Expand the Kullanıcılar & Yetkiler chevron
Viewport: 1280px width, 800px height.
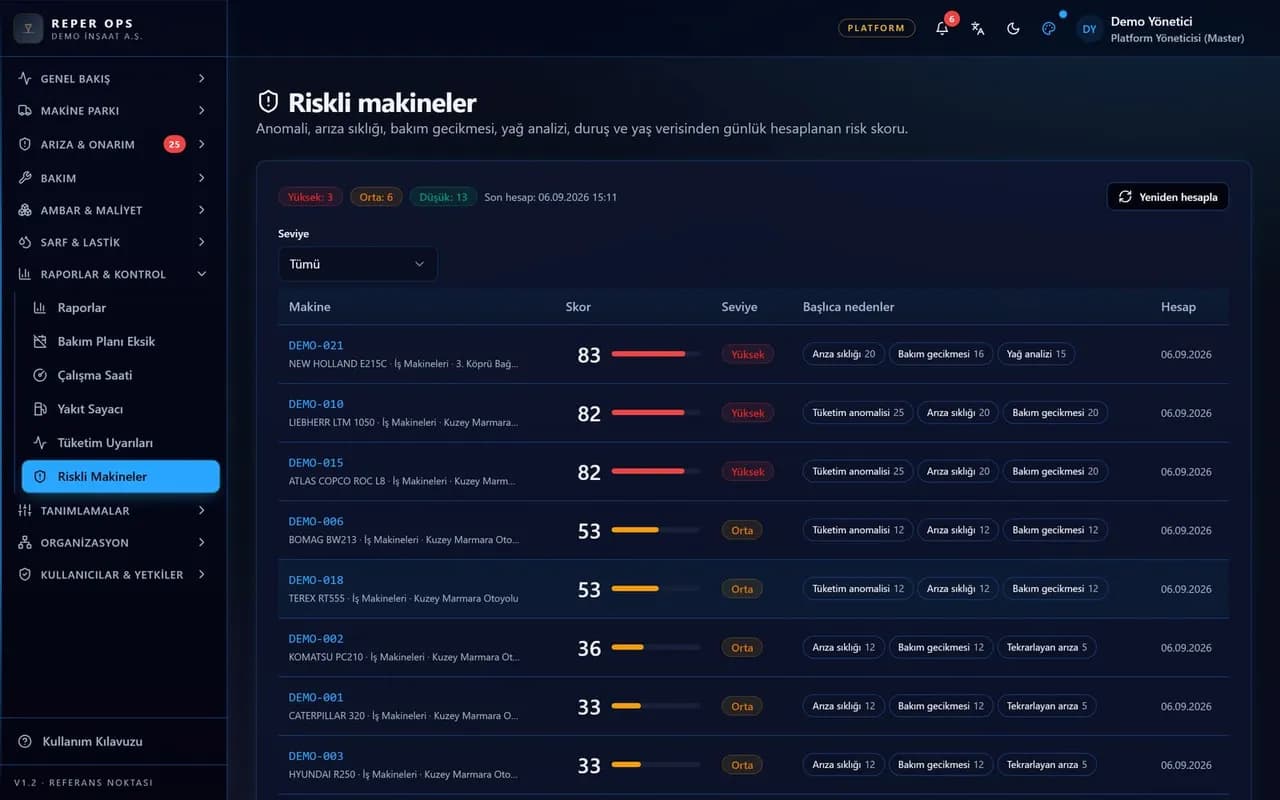202,574
